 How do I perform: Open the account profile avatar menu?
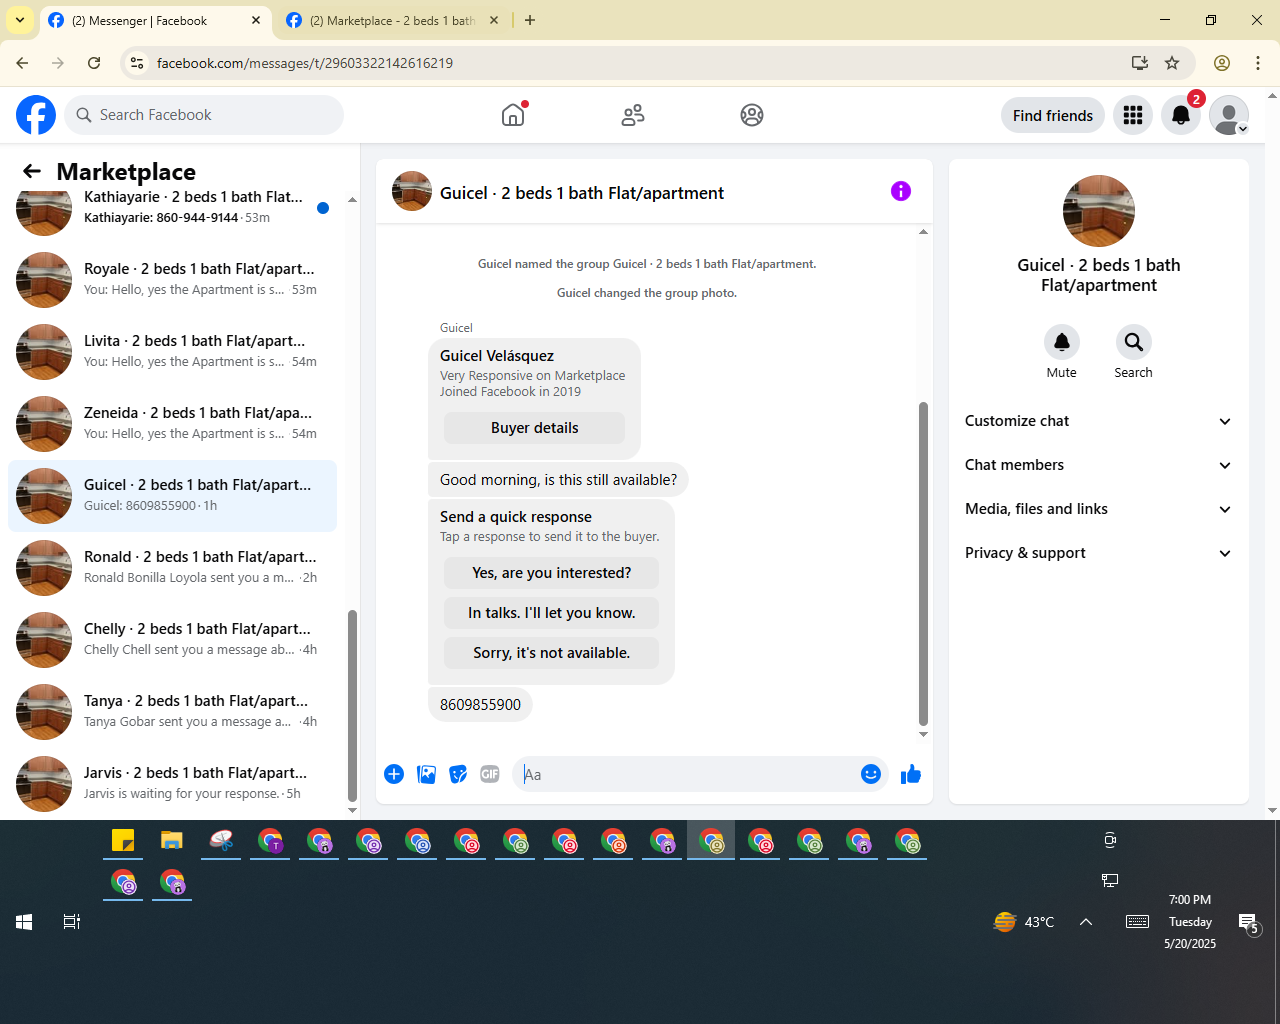click(x=1229, y=115)
